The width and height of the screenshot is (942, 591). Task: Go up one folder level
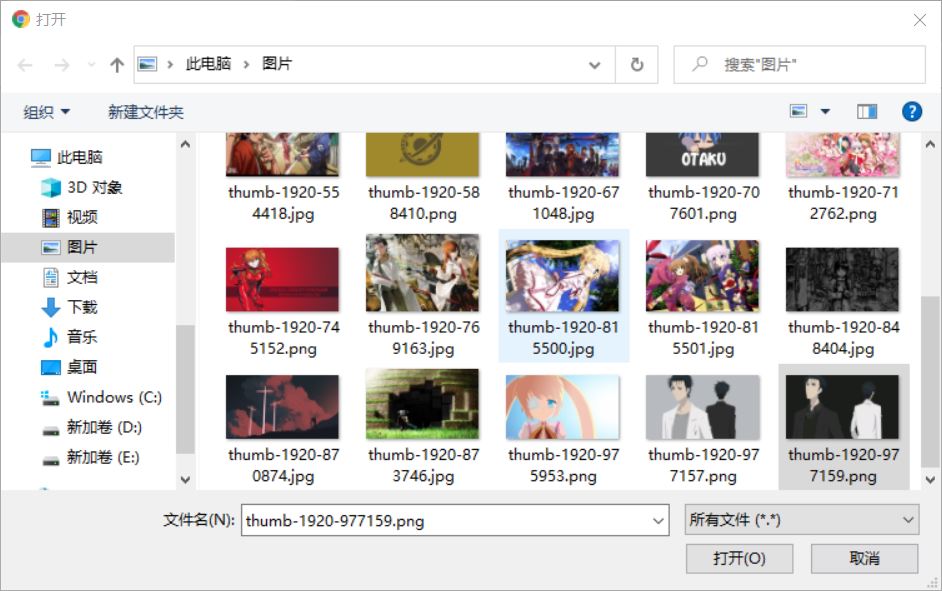pyautogui.click(x=117, y=65)
